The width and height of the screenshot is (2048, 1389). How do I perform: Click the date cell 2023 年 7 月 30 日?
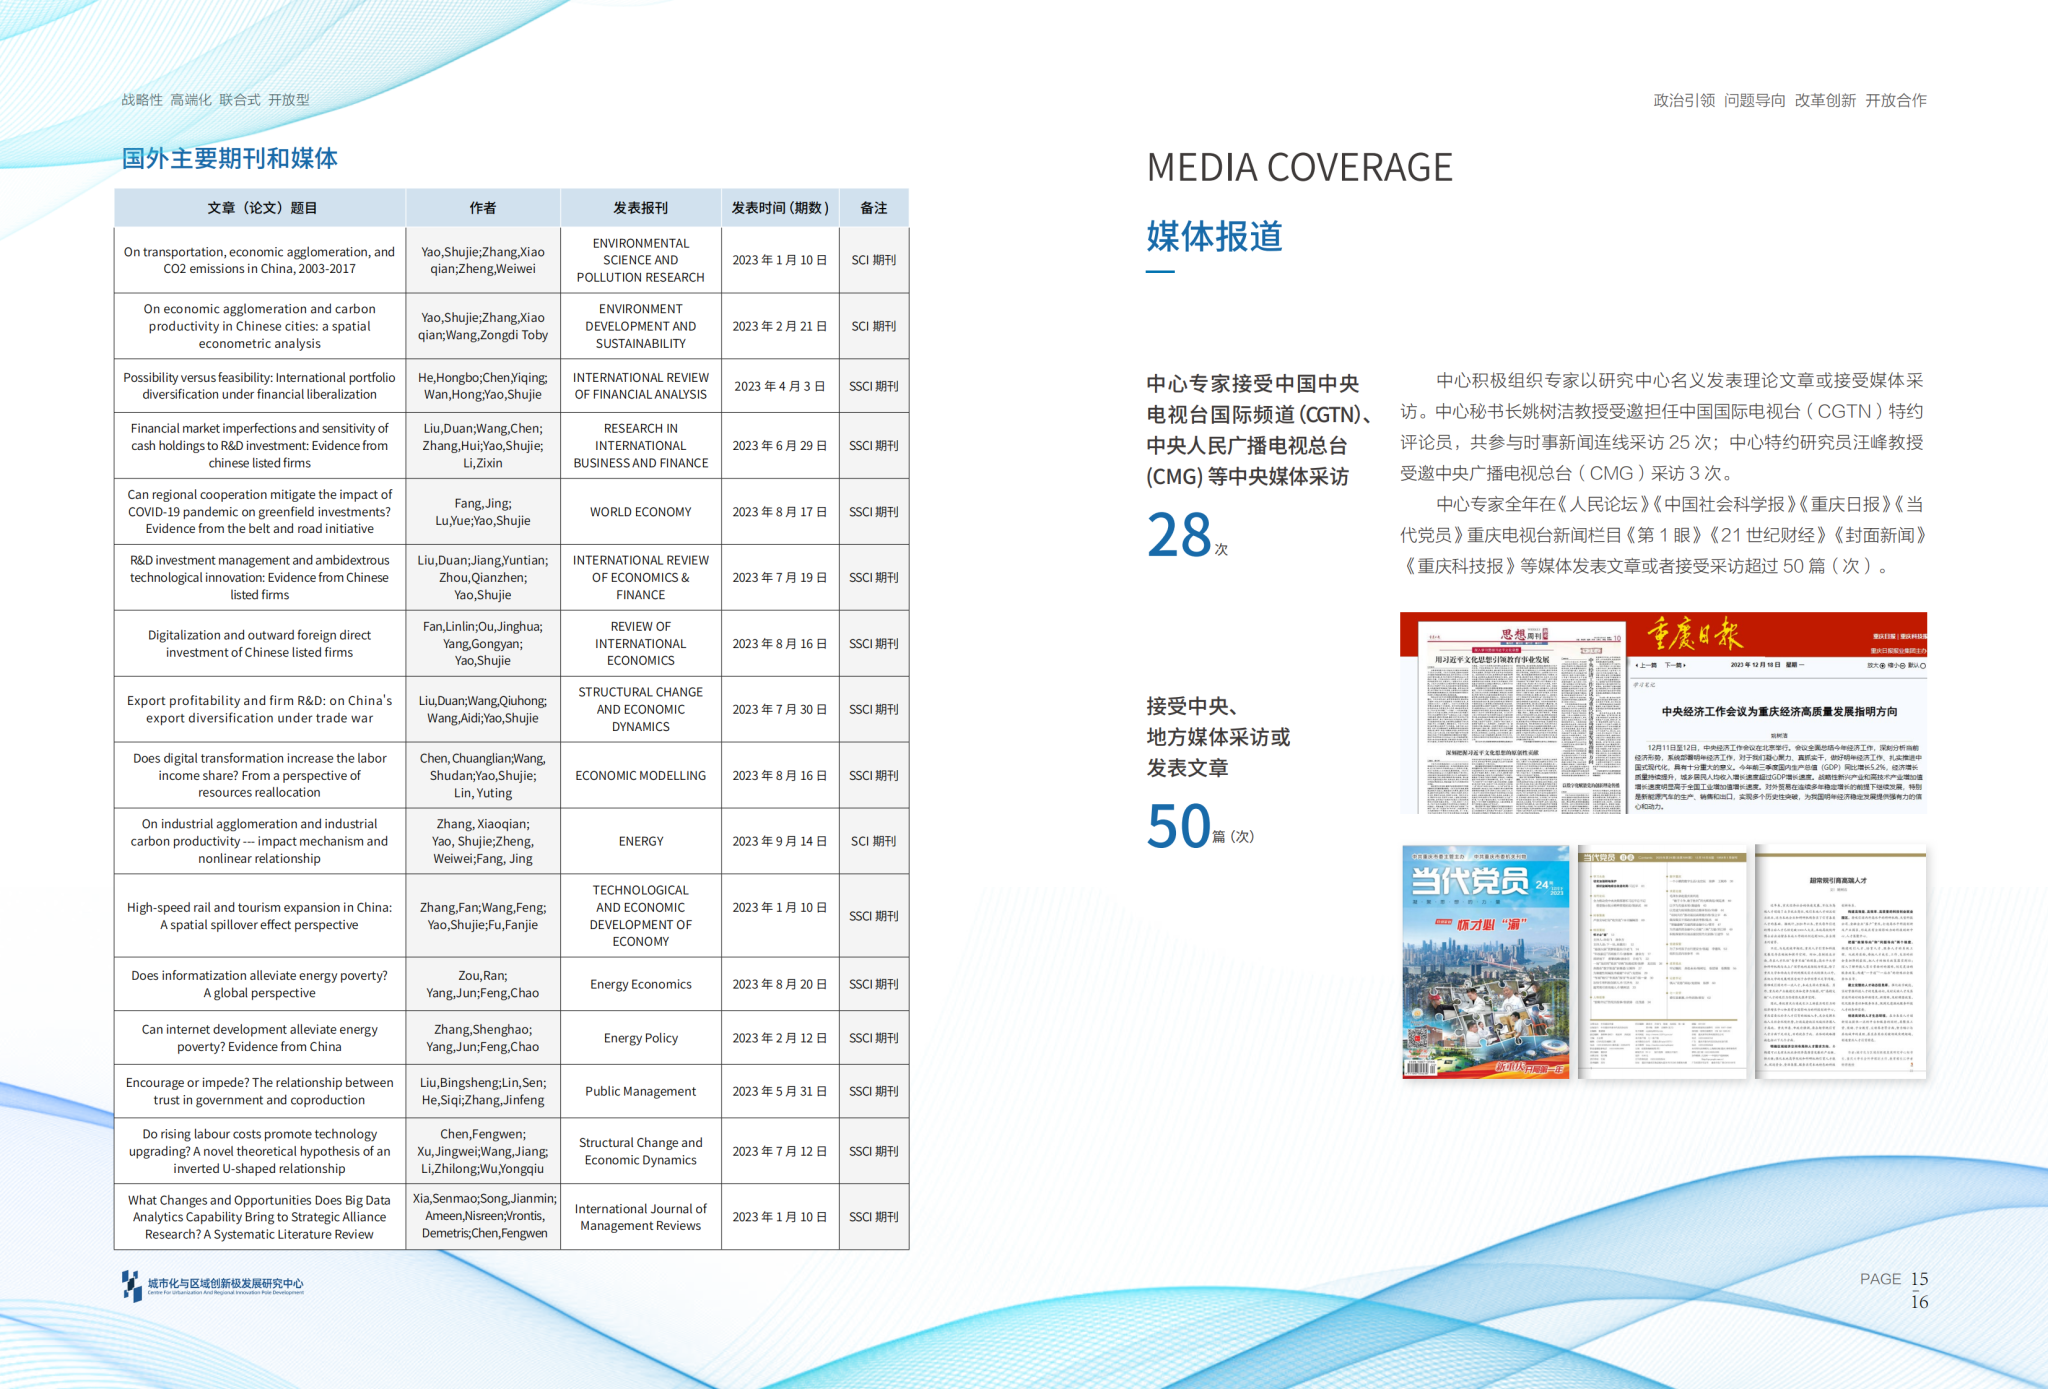pyautogui.click(x=780, y=710)
